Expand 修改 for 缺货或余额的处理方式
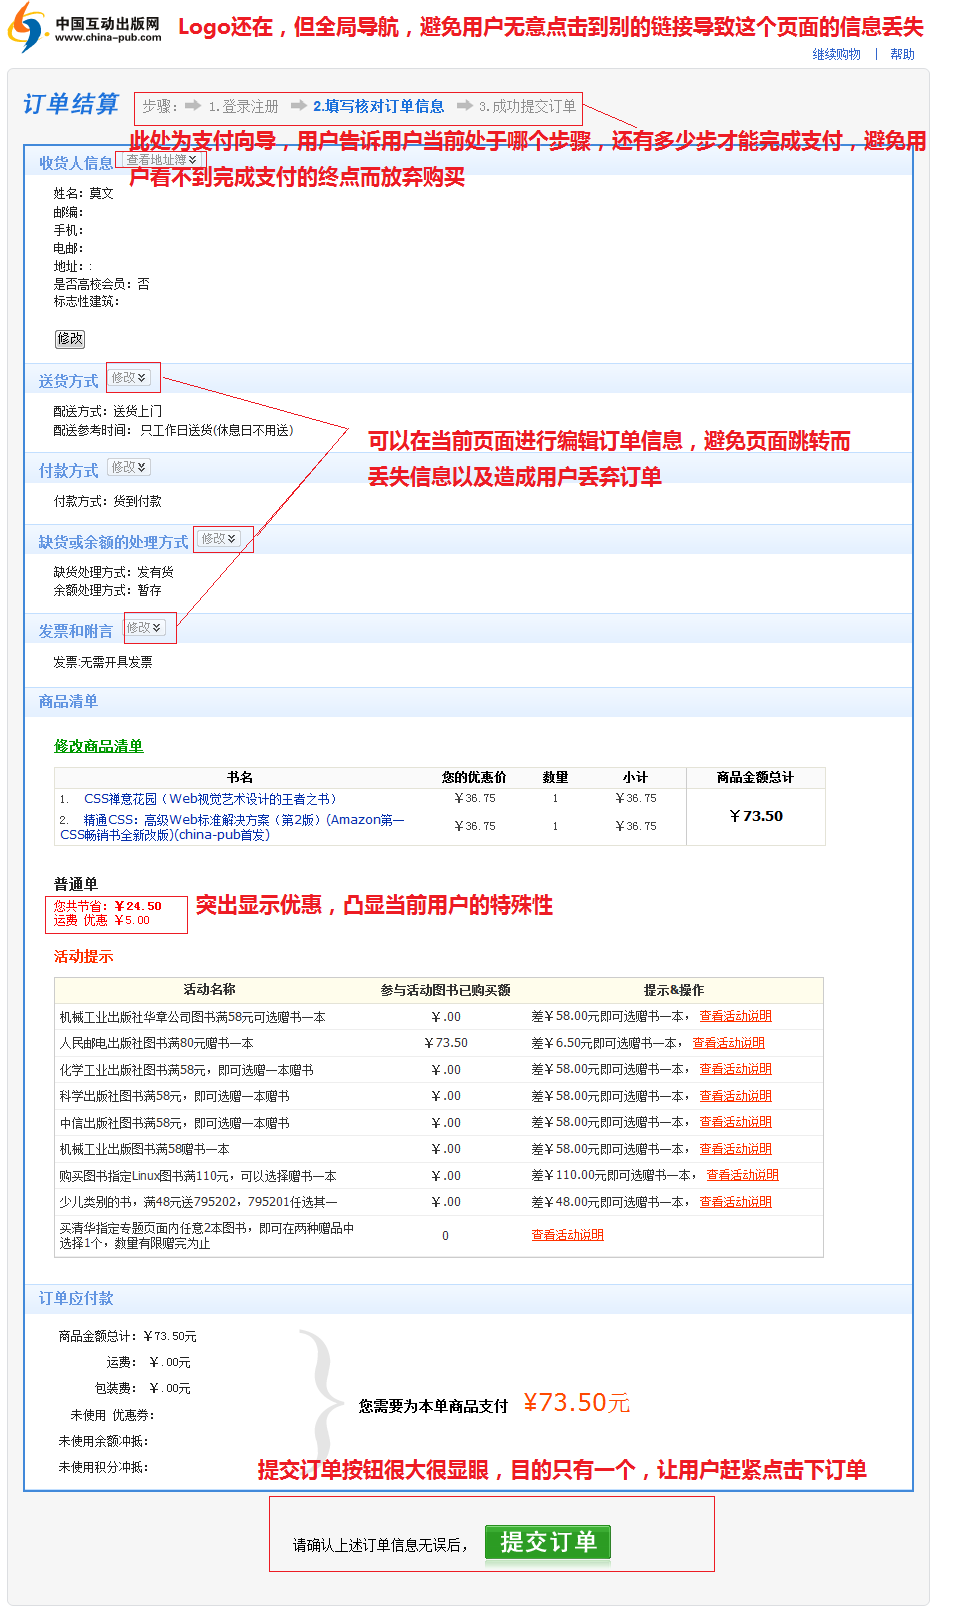 click(219, 539)
